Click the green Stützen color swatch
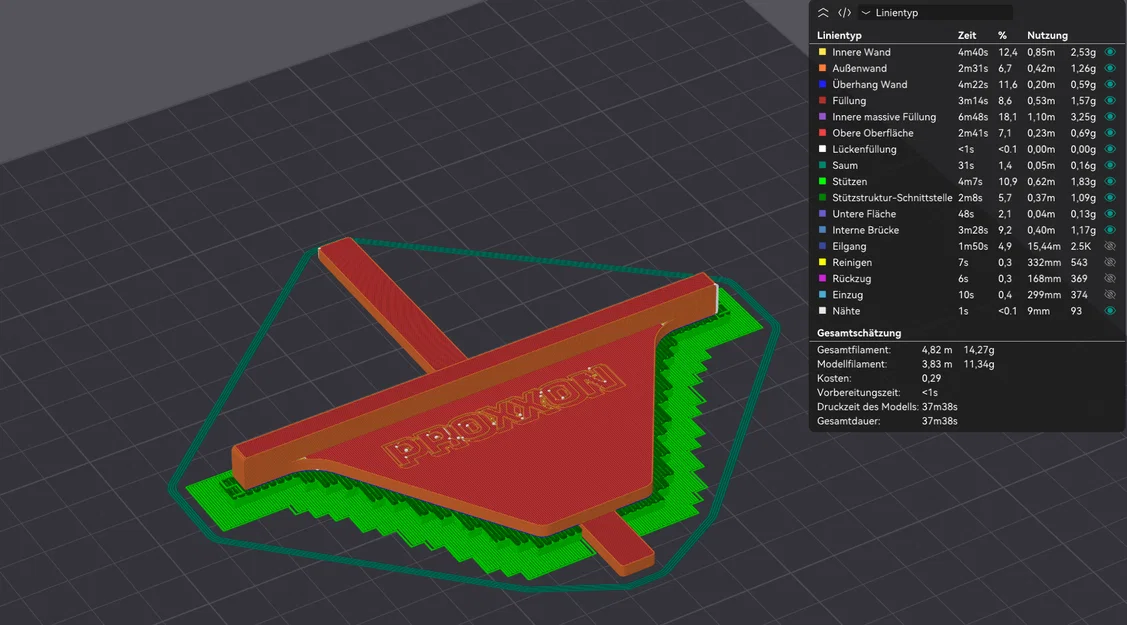Screen dimensions: 1127x625 click(x=822, y=181)
